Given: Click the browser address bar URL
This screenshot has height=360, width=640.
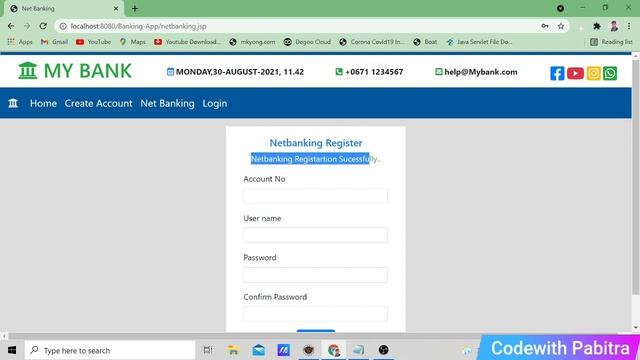Looking at the screenshot, I should coord(138,26).
